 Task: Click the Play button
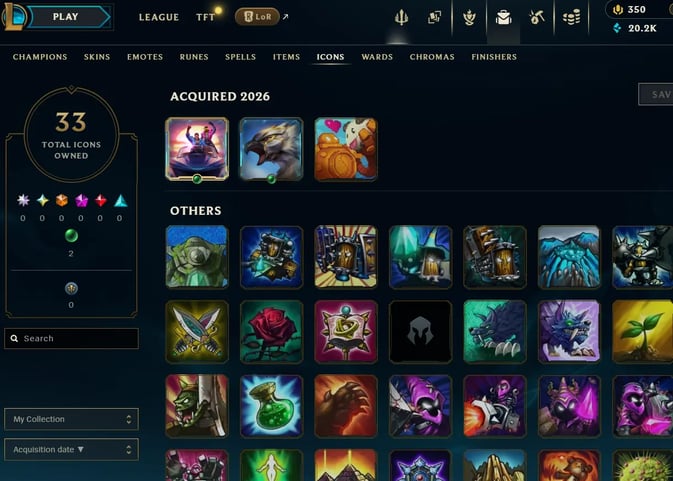coord(65,17)
